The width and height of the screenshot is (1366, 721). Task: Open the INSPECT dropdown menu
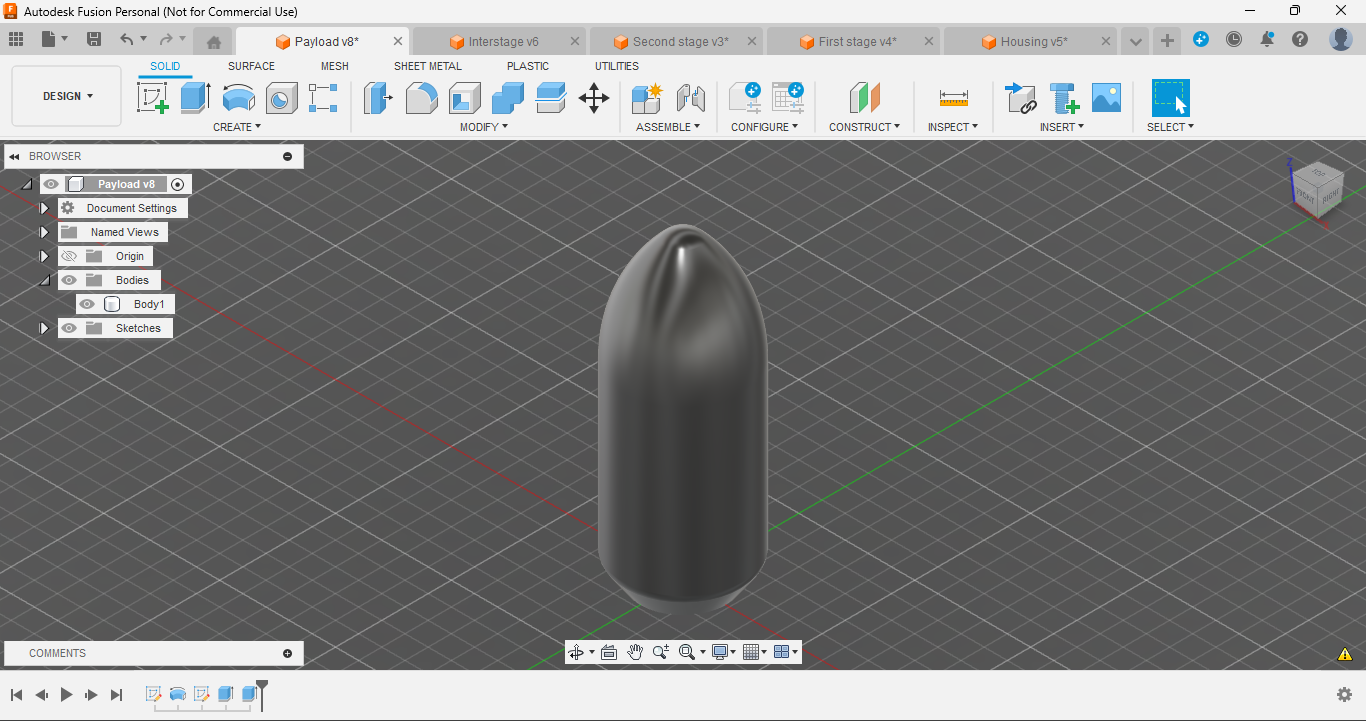click(953, 127)
